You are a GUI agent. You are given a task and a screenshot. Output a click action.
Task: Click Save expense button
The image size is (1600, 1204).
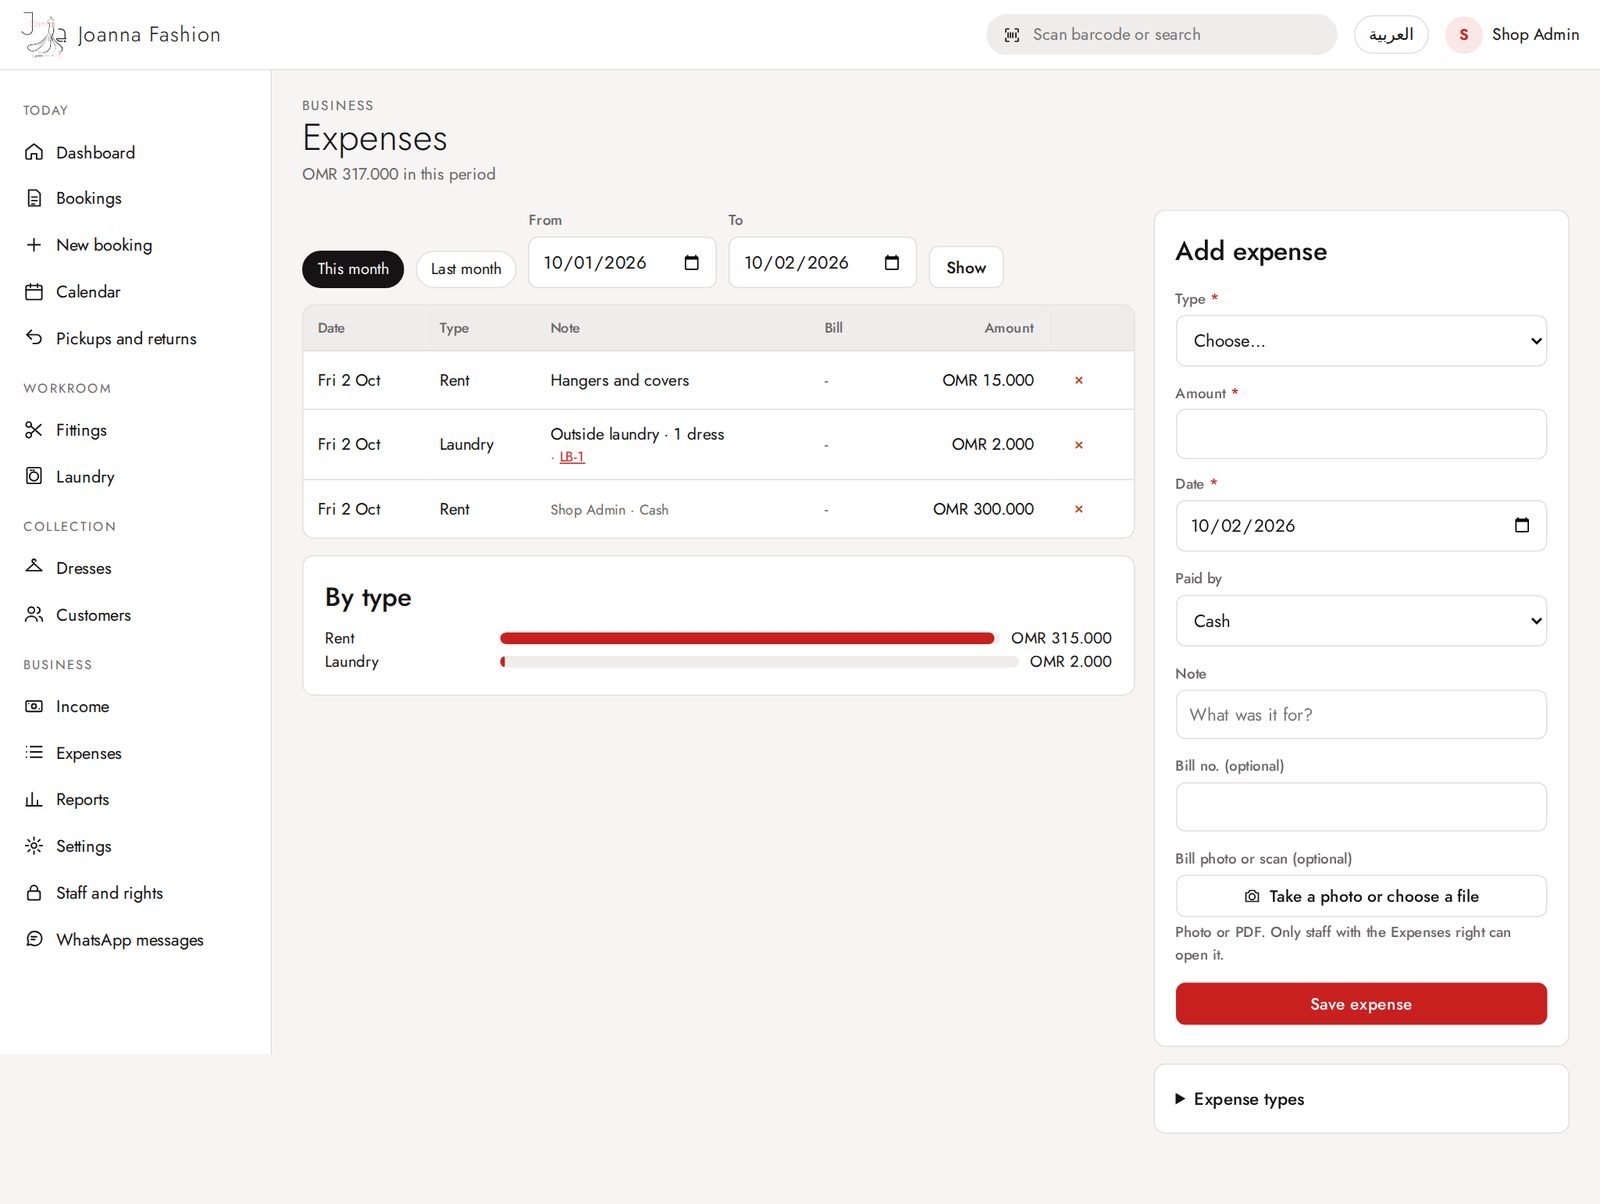(1361, 1004)
